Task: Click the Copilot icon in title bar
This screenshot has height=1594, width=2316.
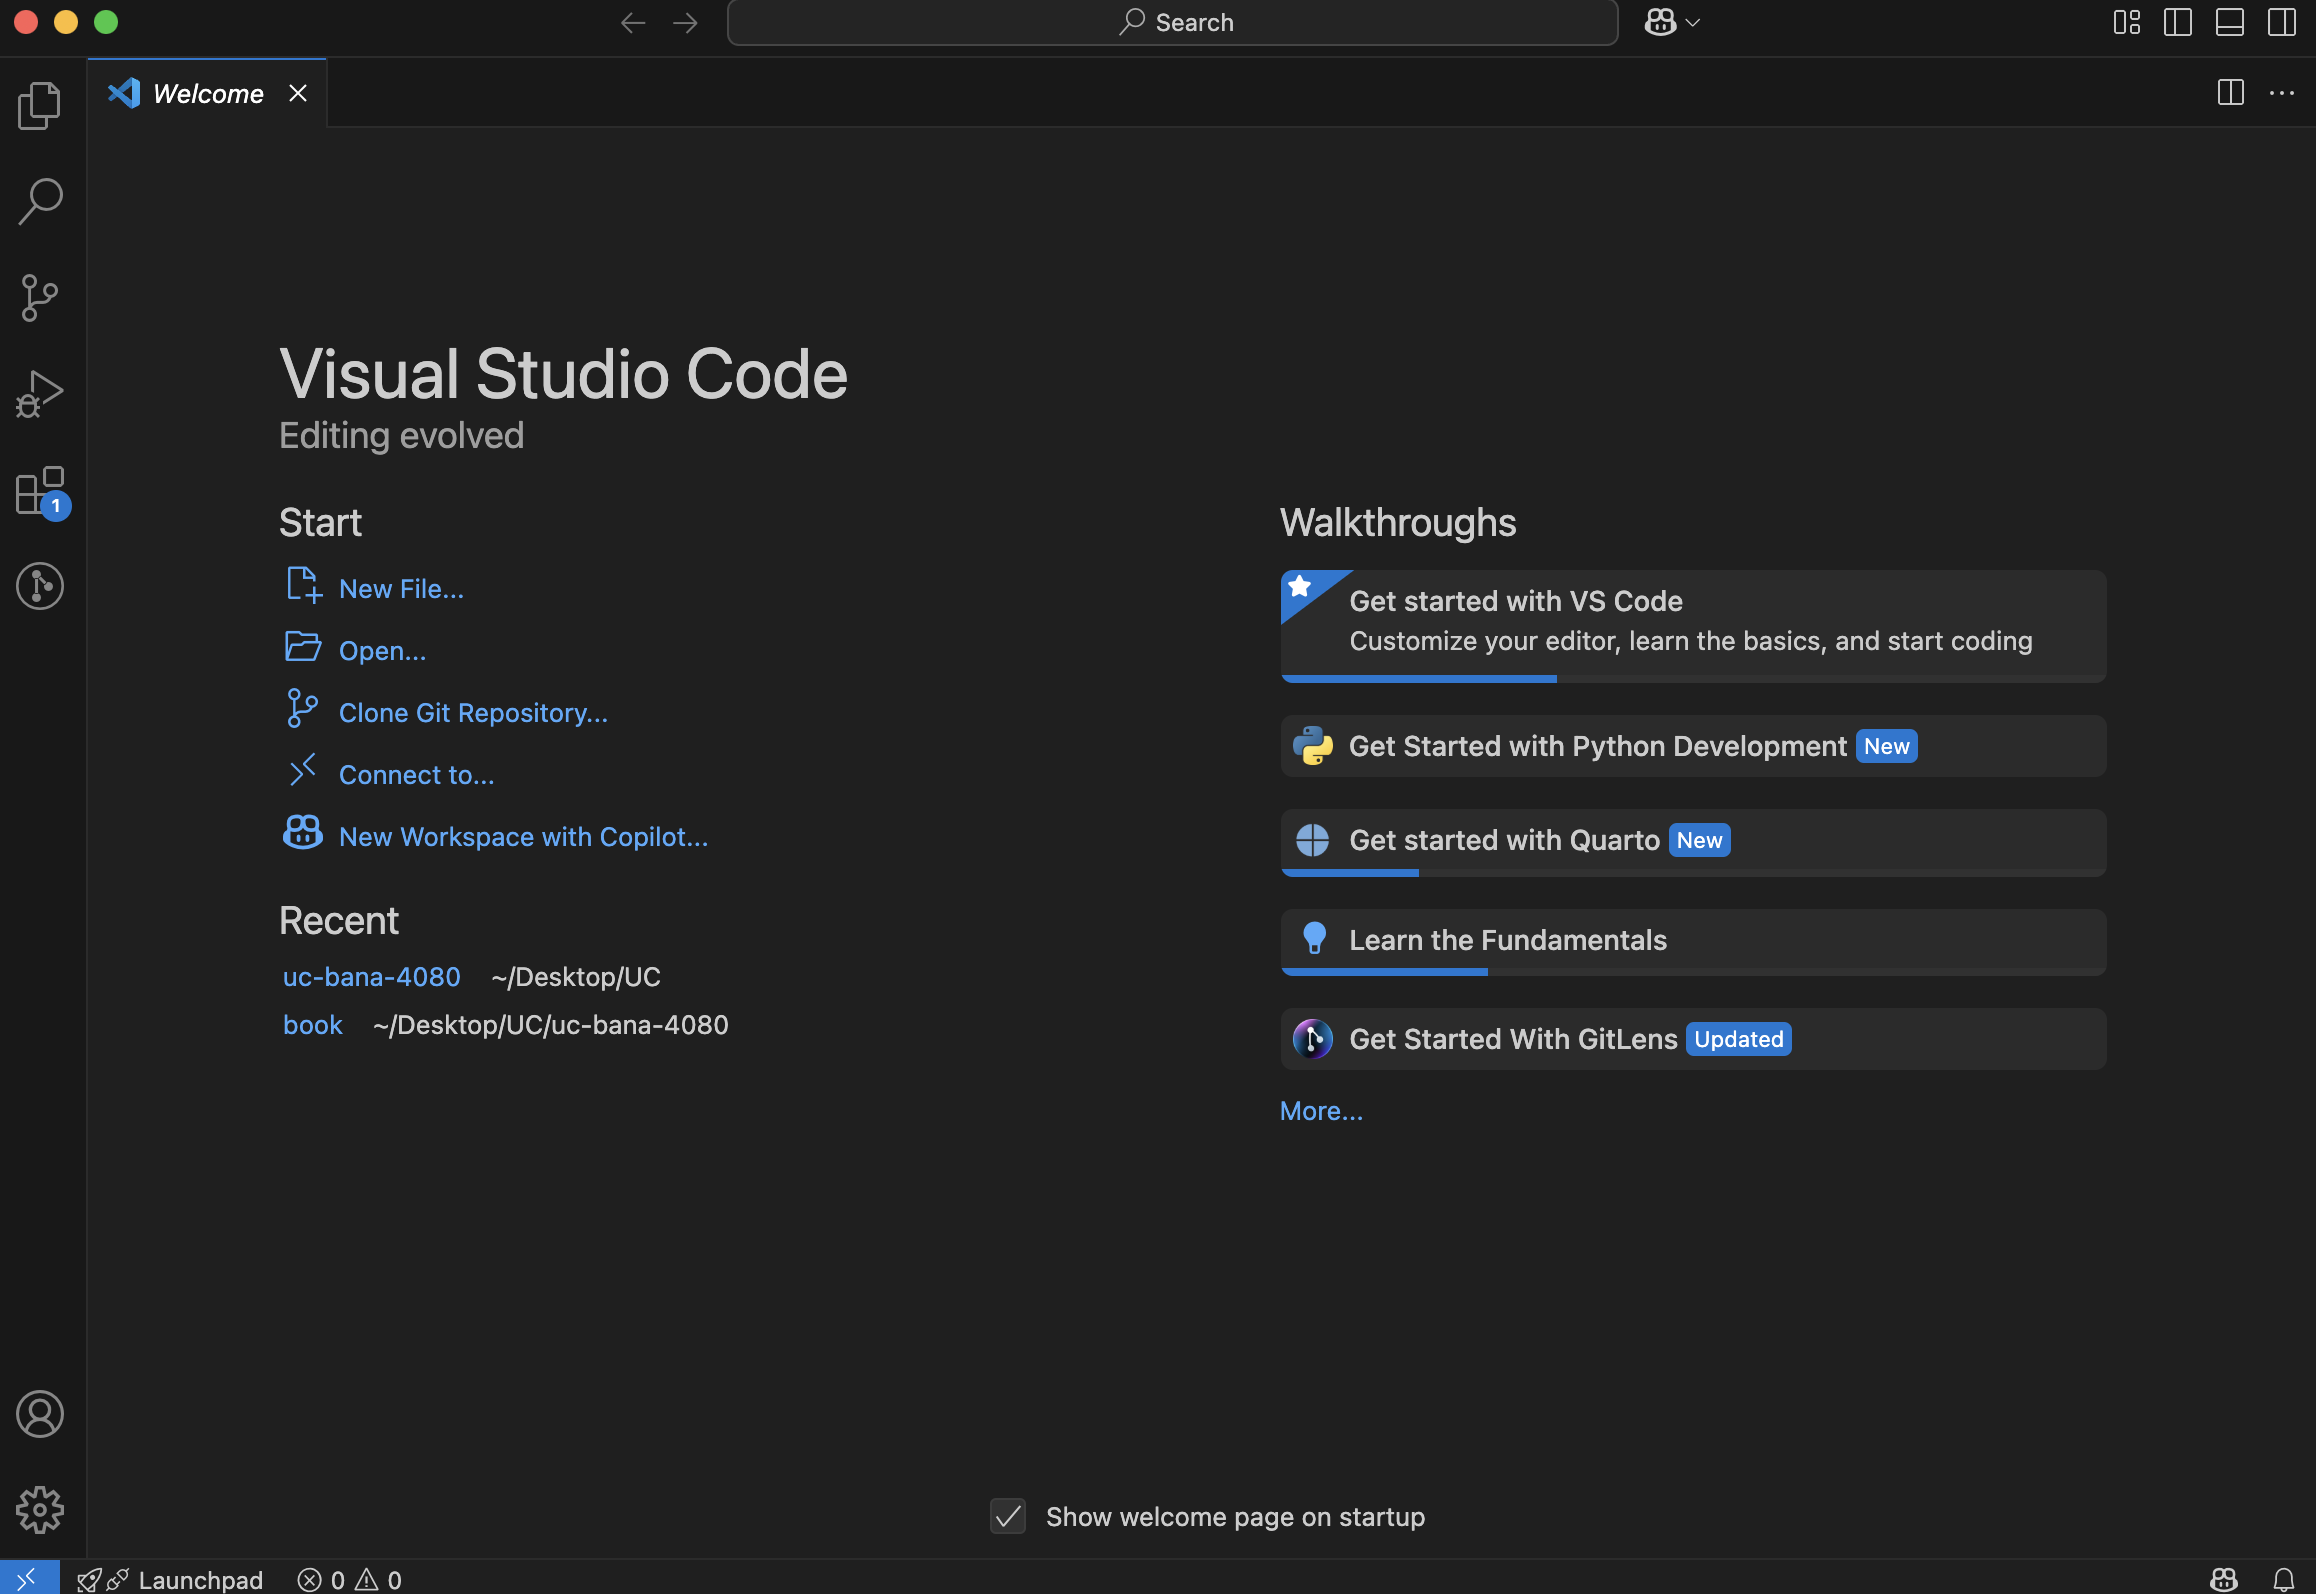Action: click(1661, 22)
